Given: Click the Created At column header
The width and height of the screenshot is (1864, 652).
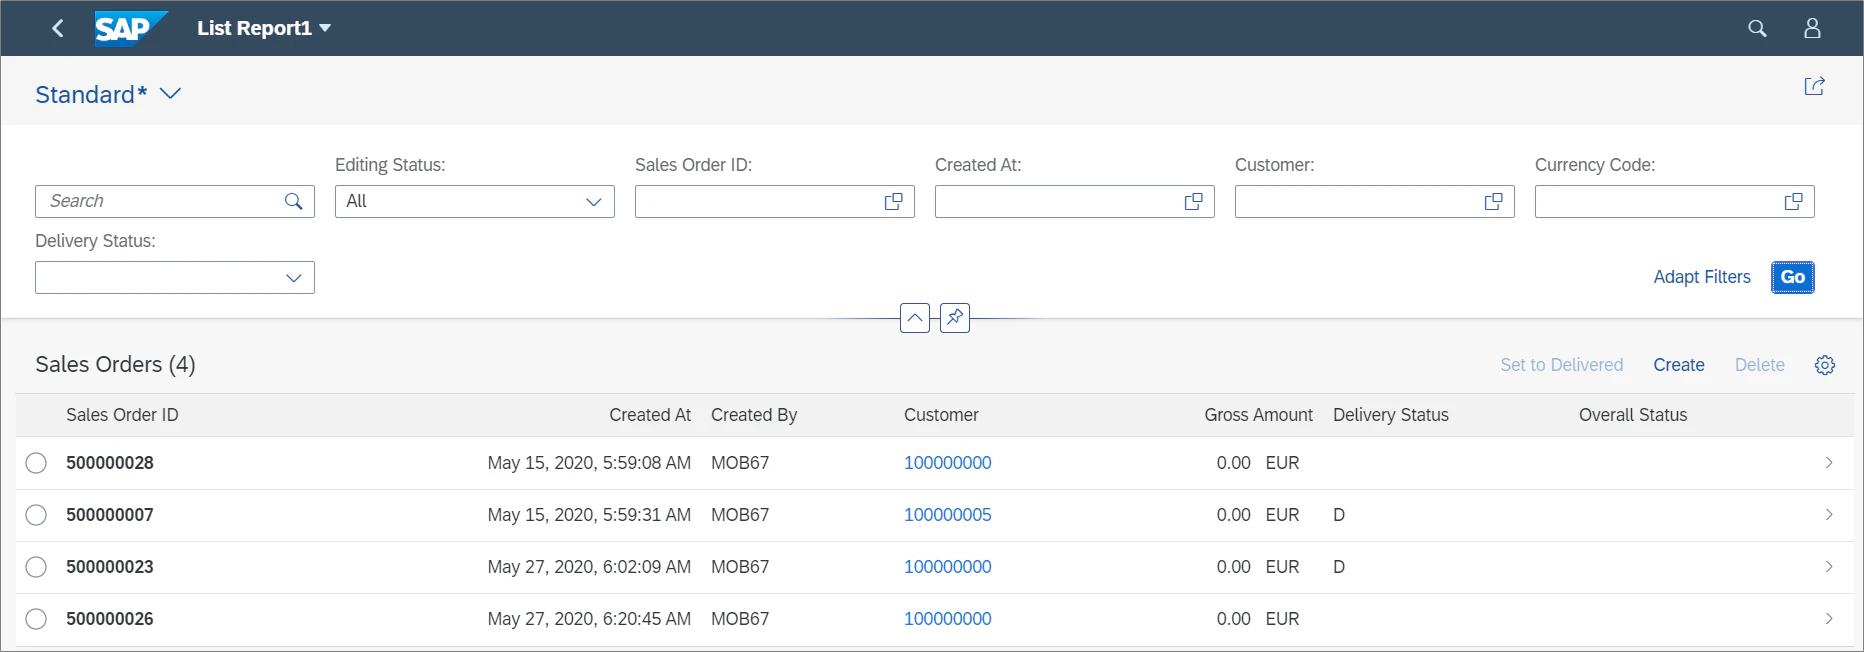Looking at the screenshot, I should point(650,415).
